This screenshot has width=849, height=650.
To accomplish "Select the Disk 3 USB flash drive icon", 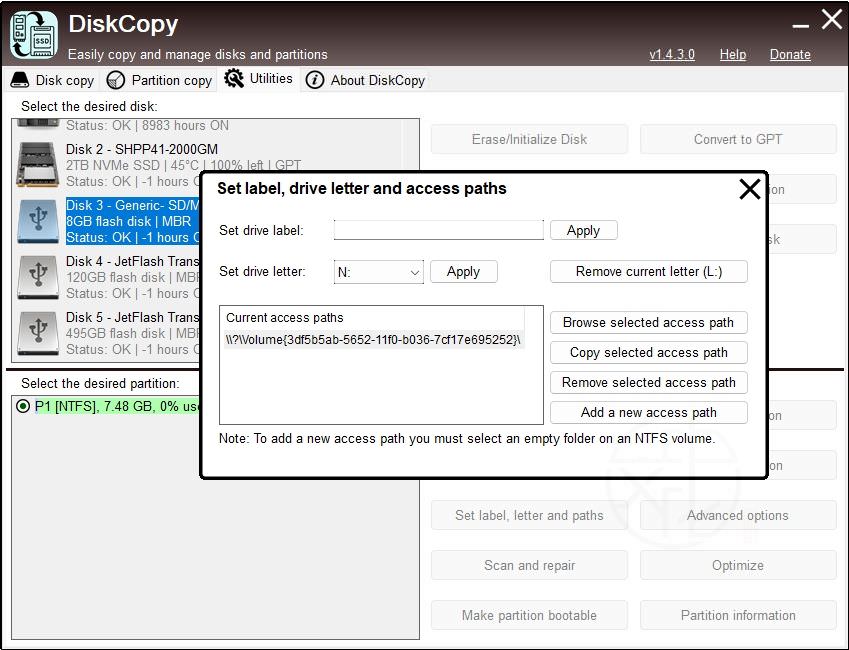I will (37, 221).
